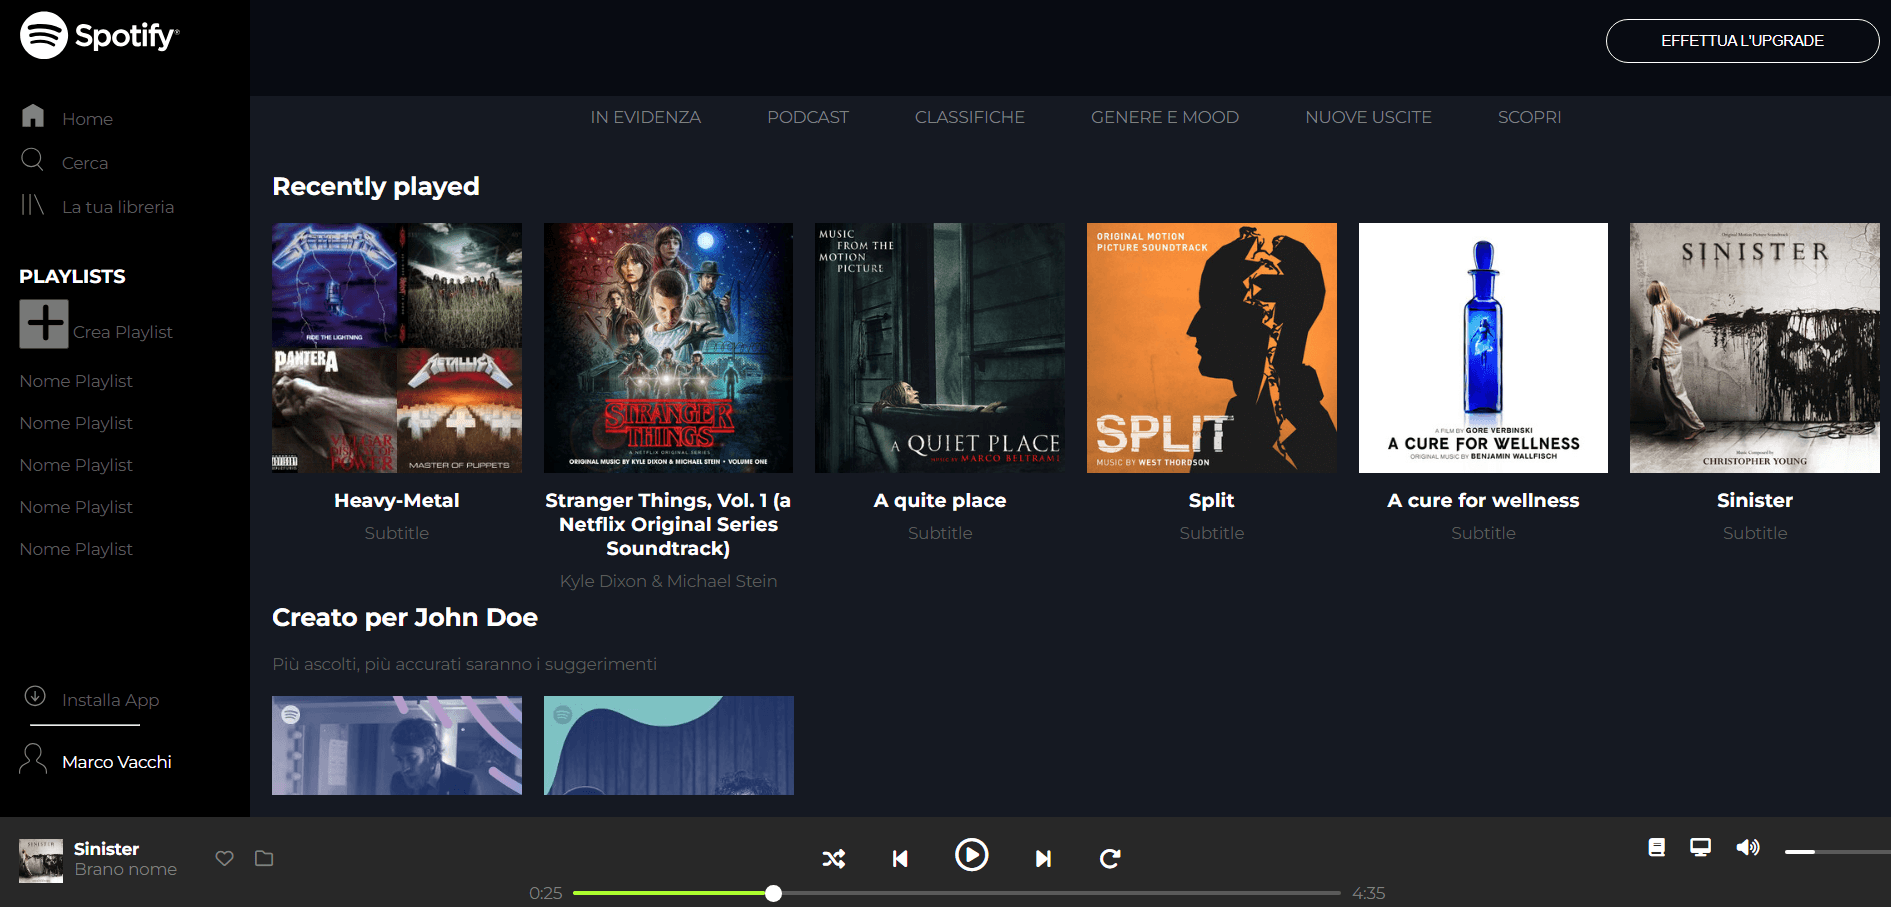Open Cerca using the magnifier icon

coord(33,160)
